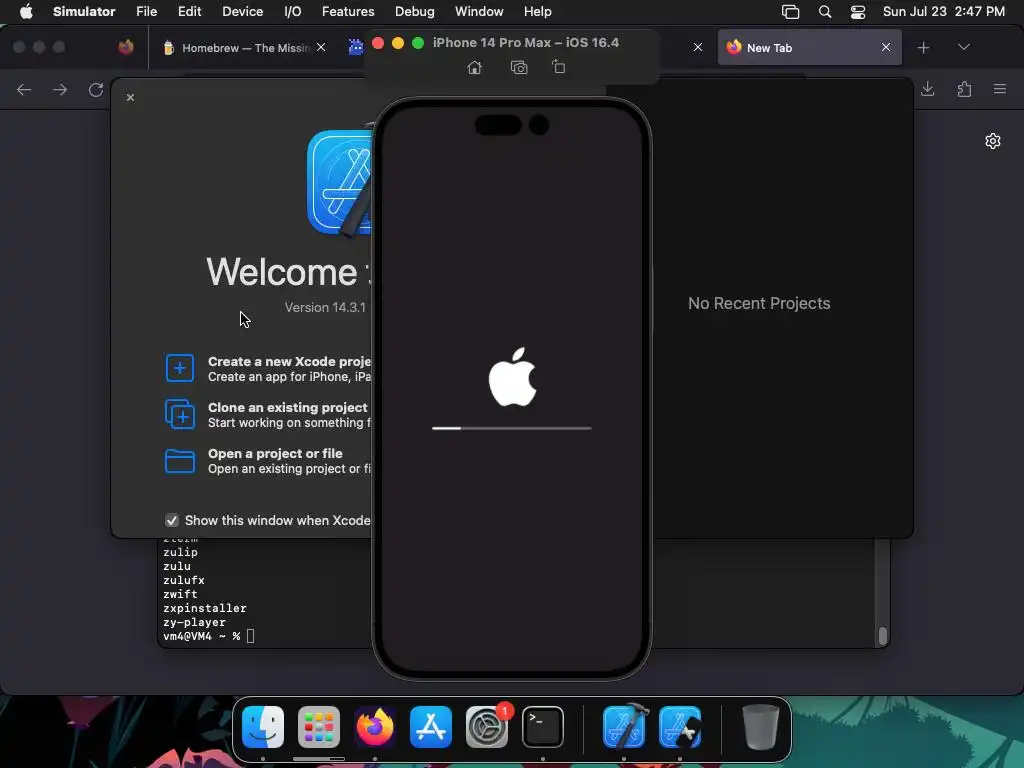The height and width of the screenshot is (768, 1024).
Task: Click Firefox back arrow
Action: (24, 89)
